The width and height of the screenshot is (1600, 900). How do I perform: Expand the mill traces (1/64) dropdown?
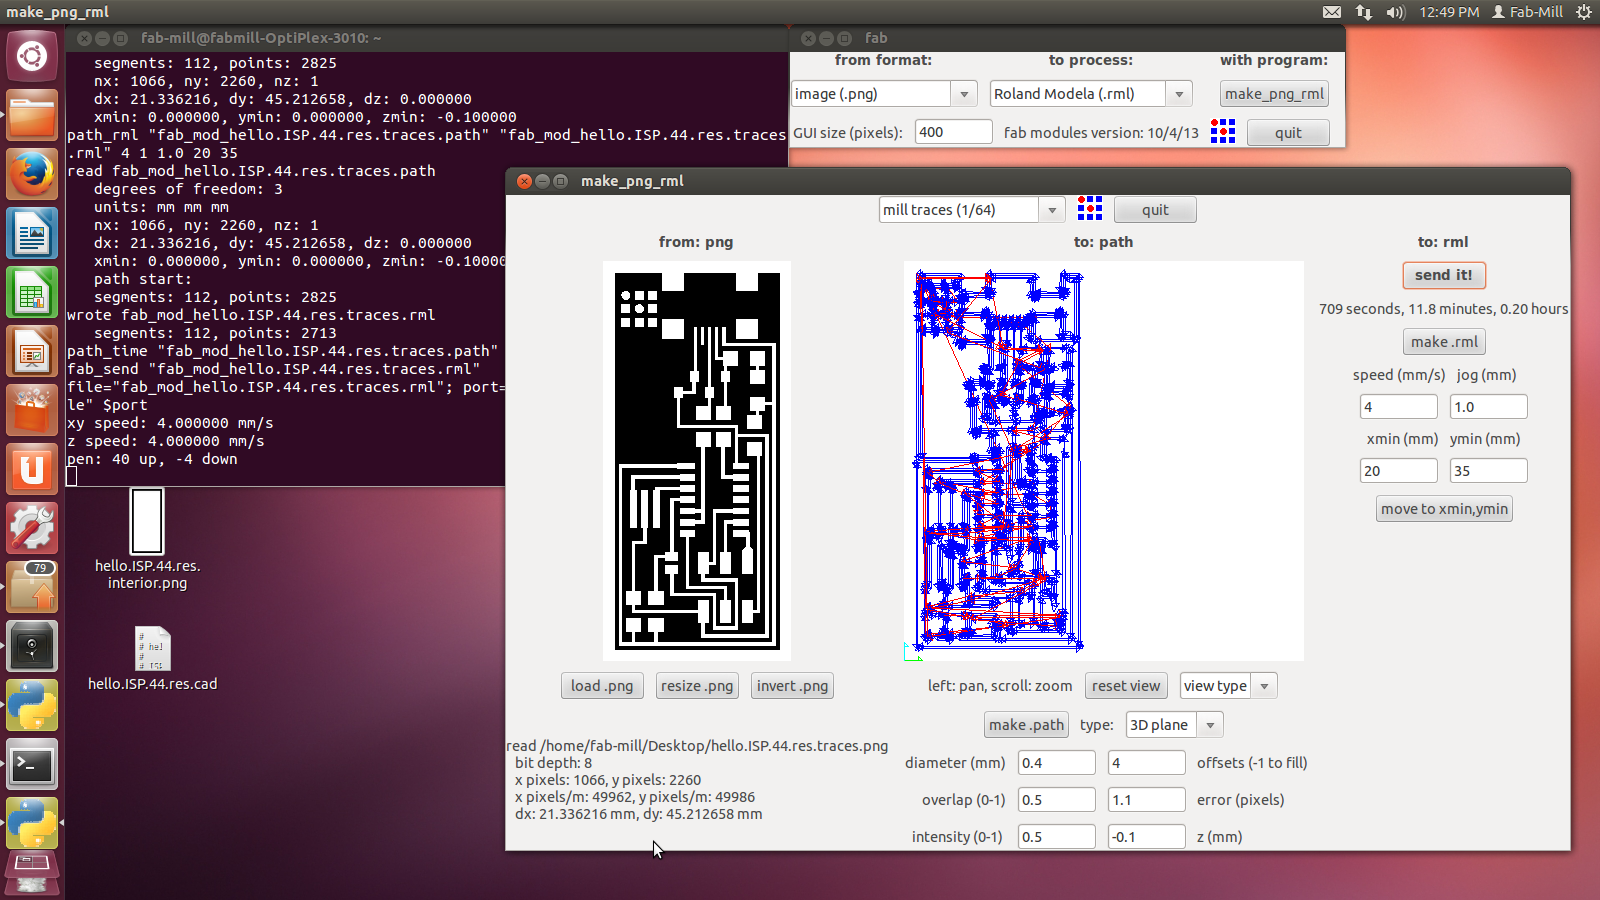(x=1051, y=210)
